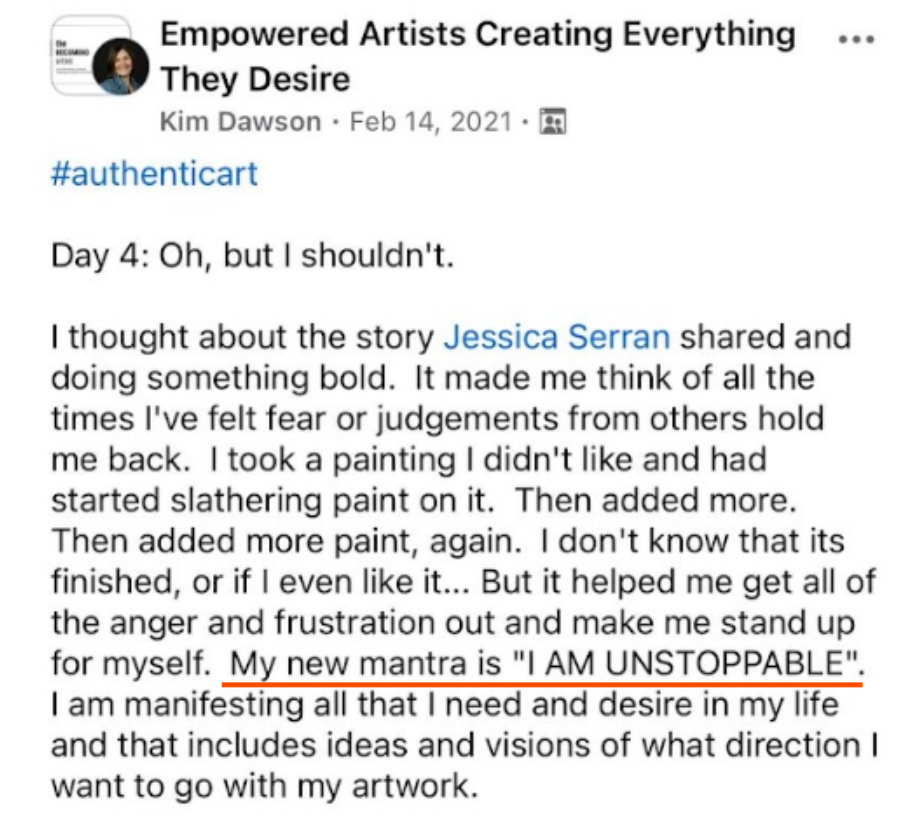Click the "want to go with my artwork." line
Image resolution: width=918 pixels, height=828 pixels.
click(x=265, y=786)
